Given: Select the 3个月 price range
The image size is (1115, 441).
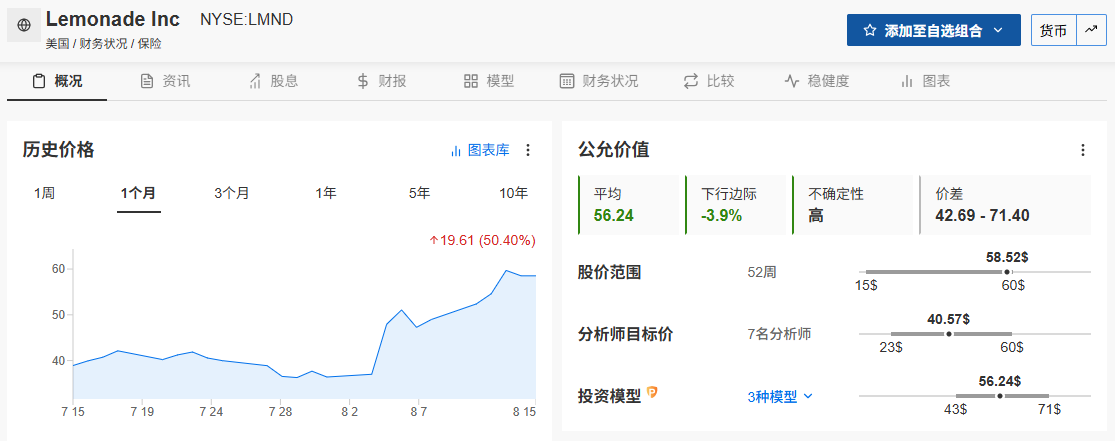Looking at the screenshot, I should point(232,193).
